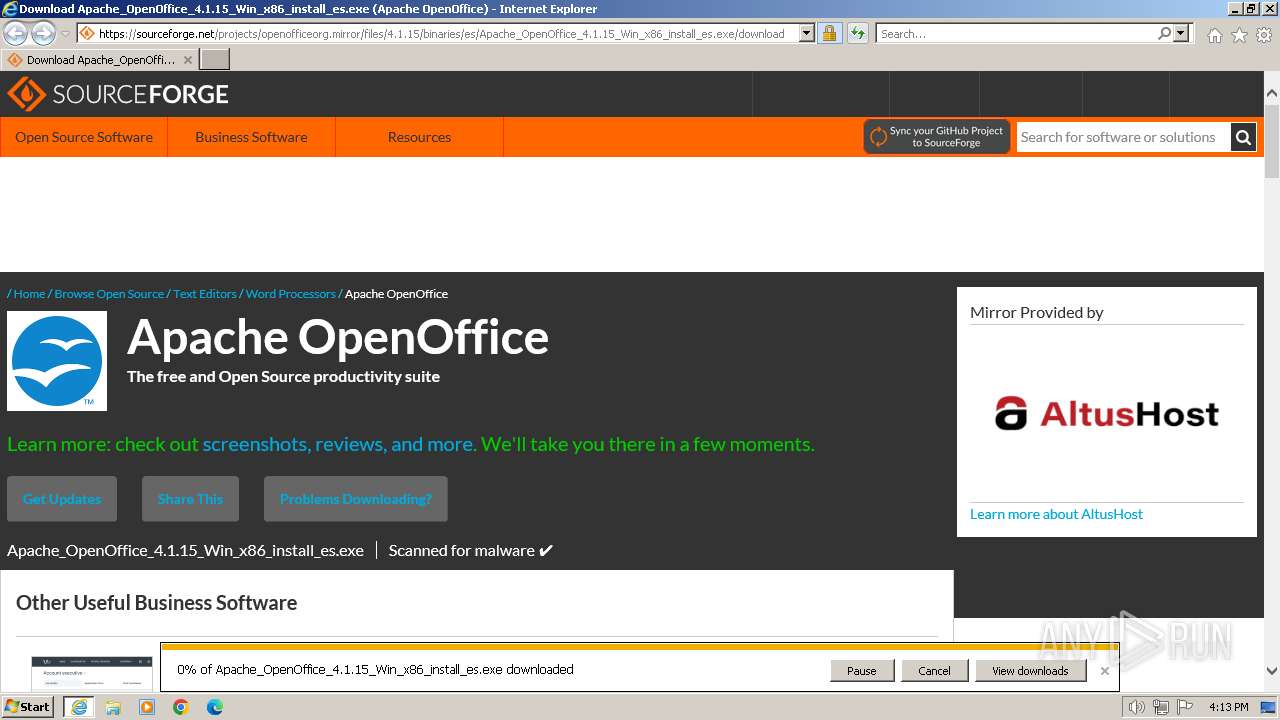Close the download notification bar
Image resolution: width=1280 pixels, height=720 pixels.
pos(1104,671)
